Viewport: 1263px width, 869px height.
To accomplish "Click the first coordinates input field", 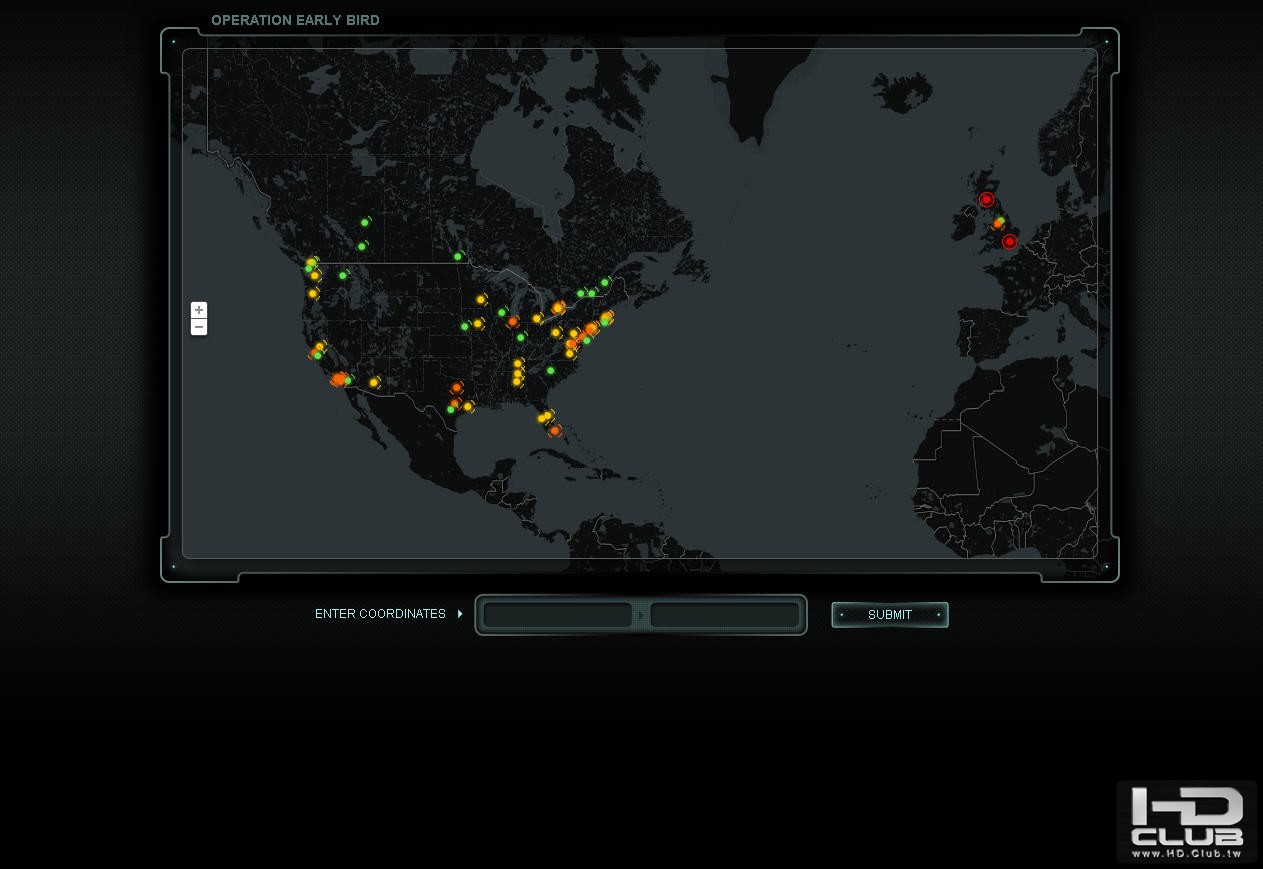I will pos(557,615).
